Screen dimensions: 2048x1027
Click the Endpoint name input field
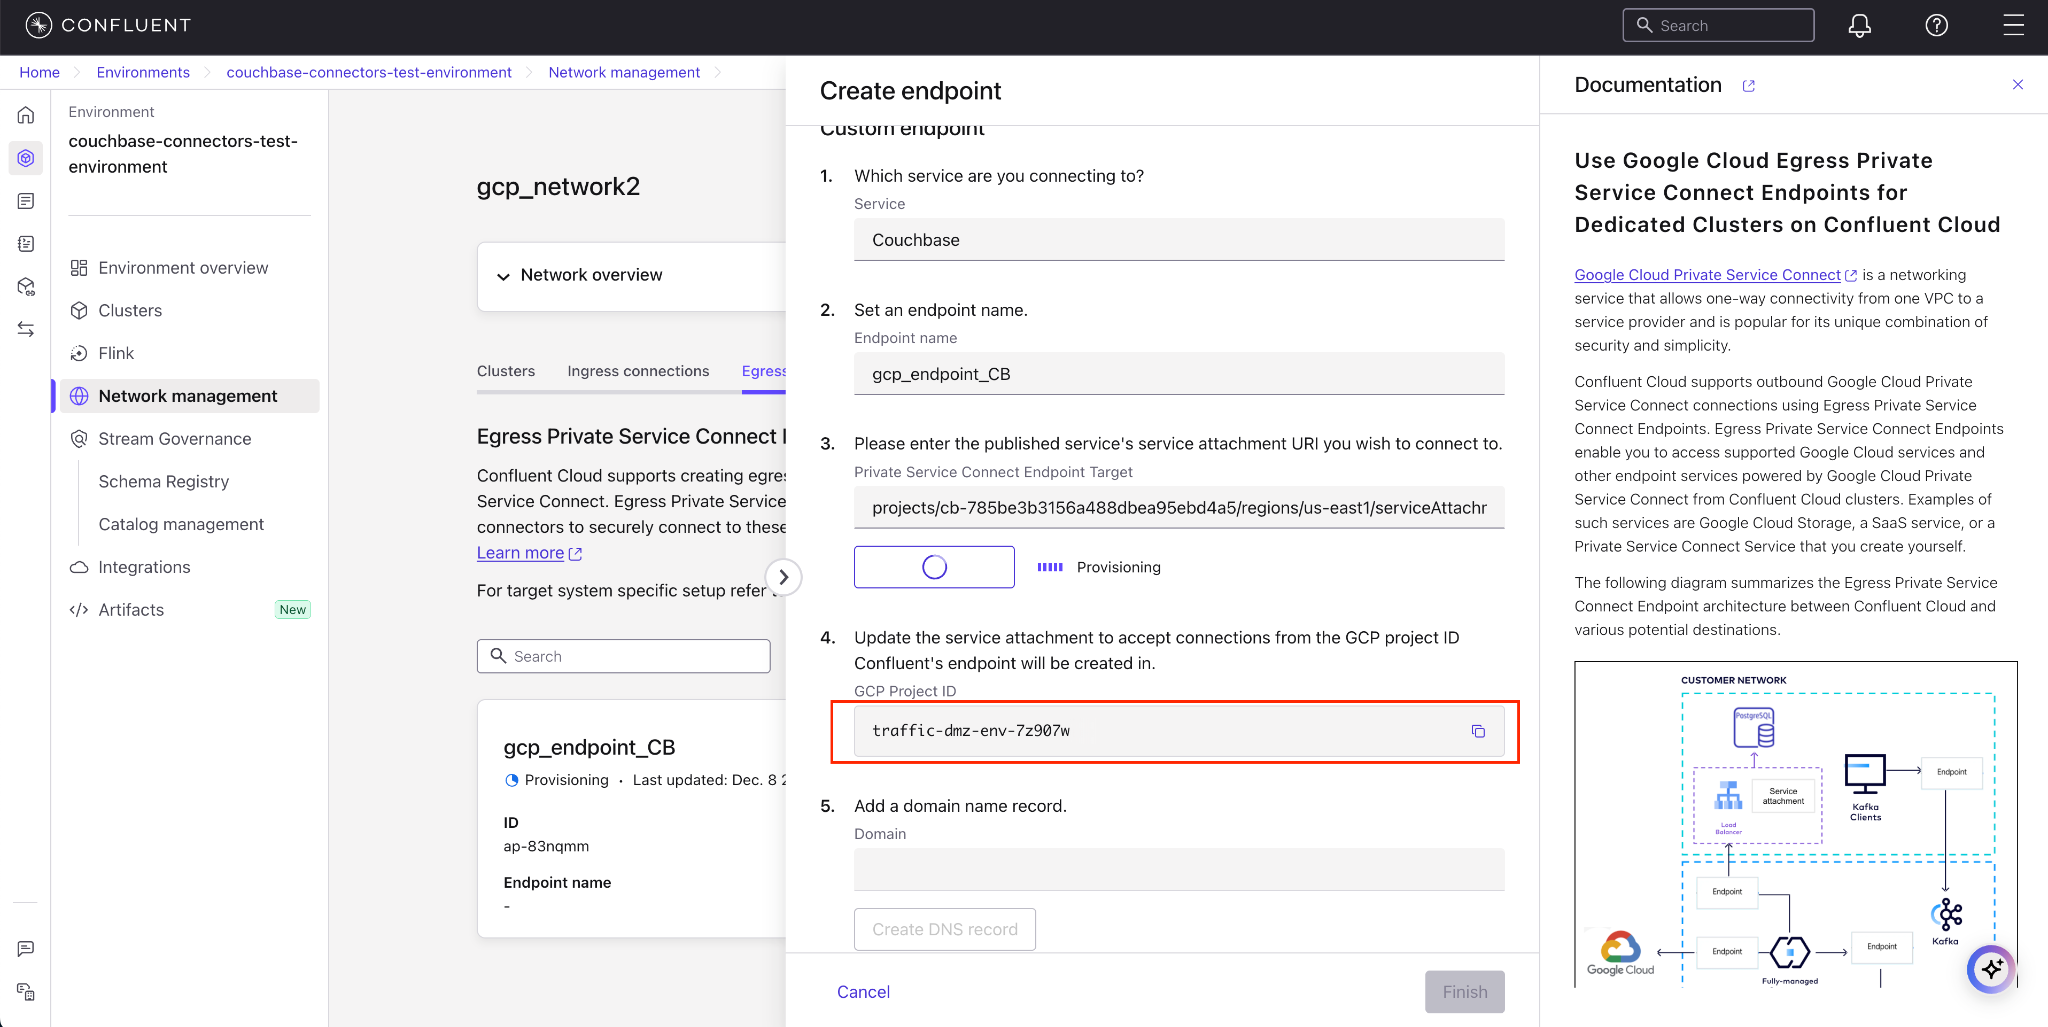1178,374
